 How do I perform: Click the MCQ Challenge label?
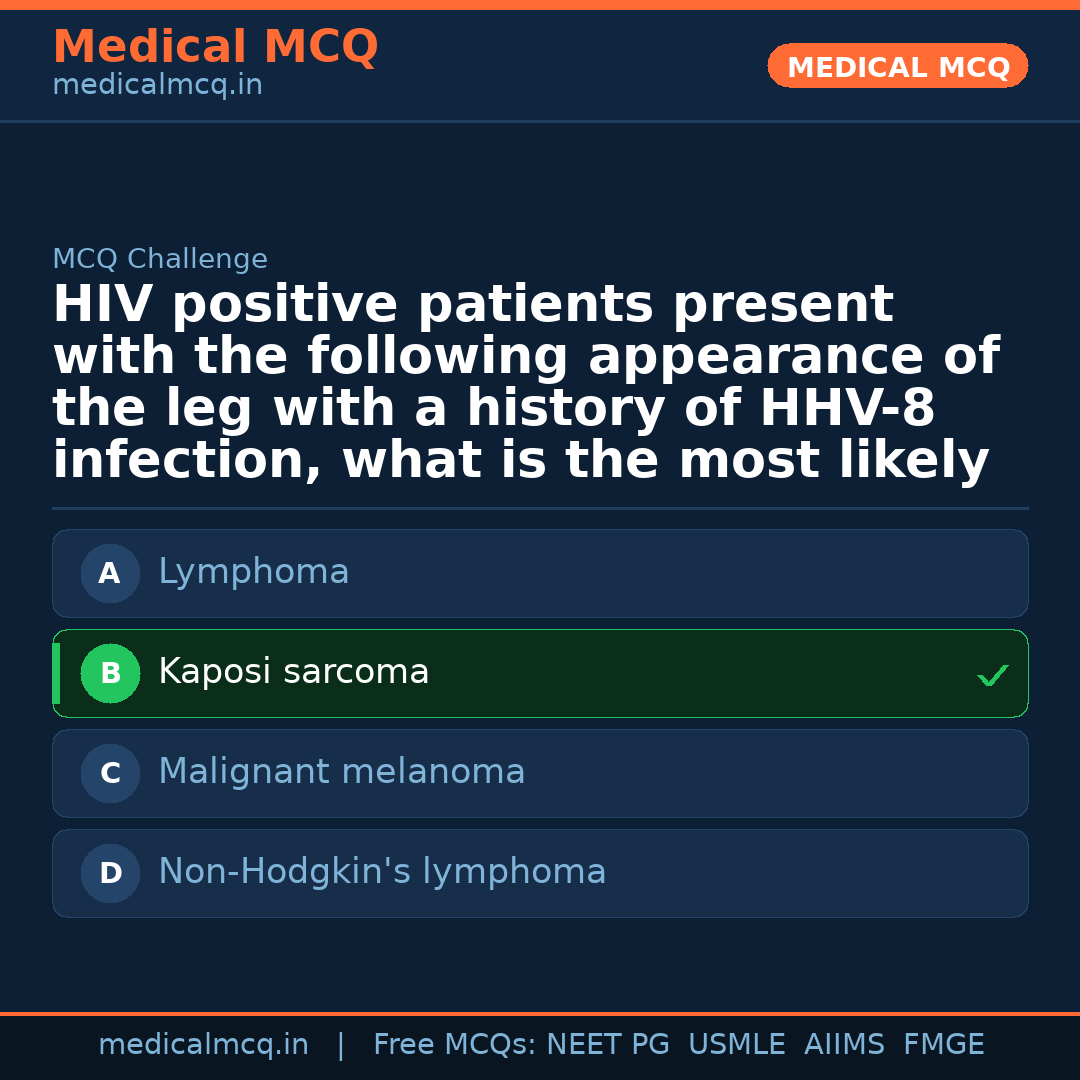click(x=160, y=260)
